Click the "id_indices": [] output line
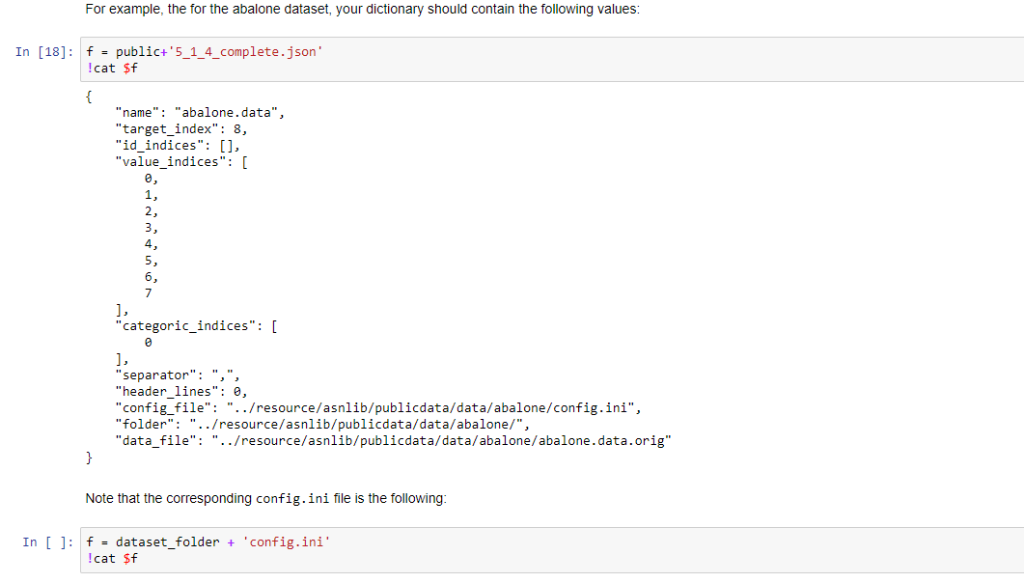 click(178, 145)
